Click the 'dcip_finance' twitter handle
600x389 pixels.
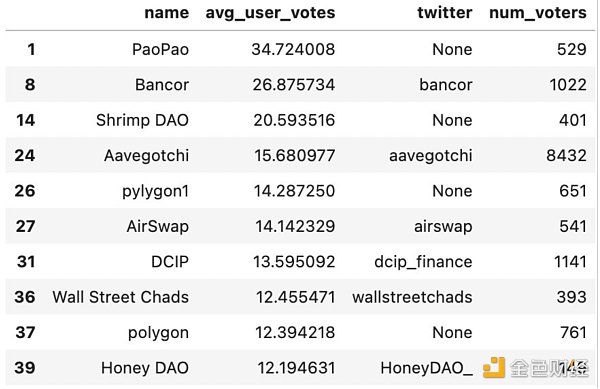pos(423,262)
